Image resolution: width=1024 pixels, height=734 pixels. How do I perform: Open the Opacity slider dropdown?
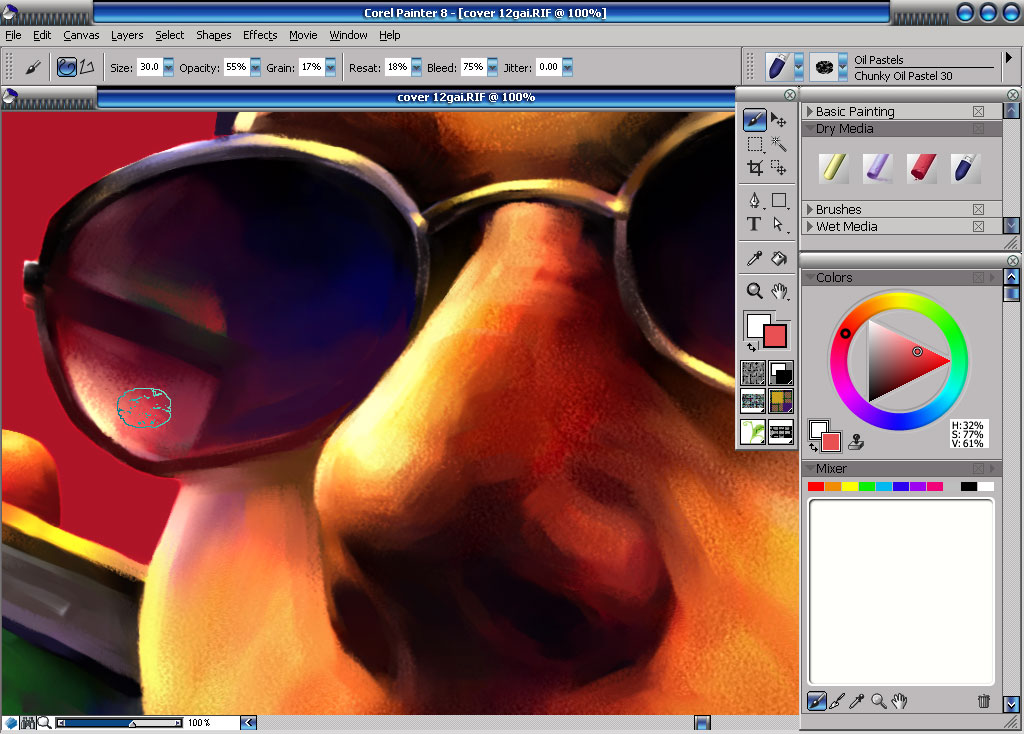255,67
